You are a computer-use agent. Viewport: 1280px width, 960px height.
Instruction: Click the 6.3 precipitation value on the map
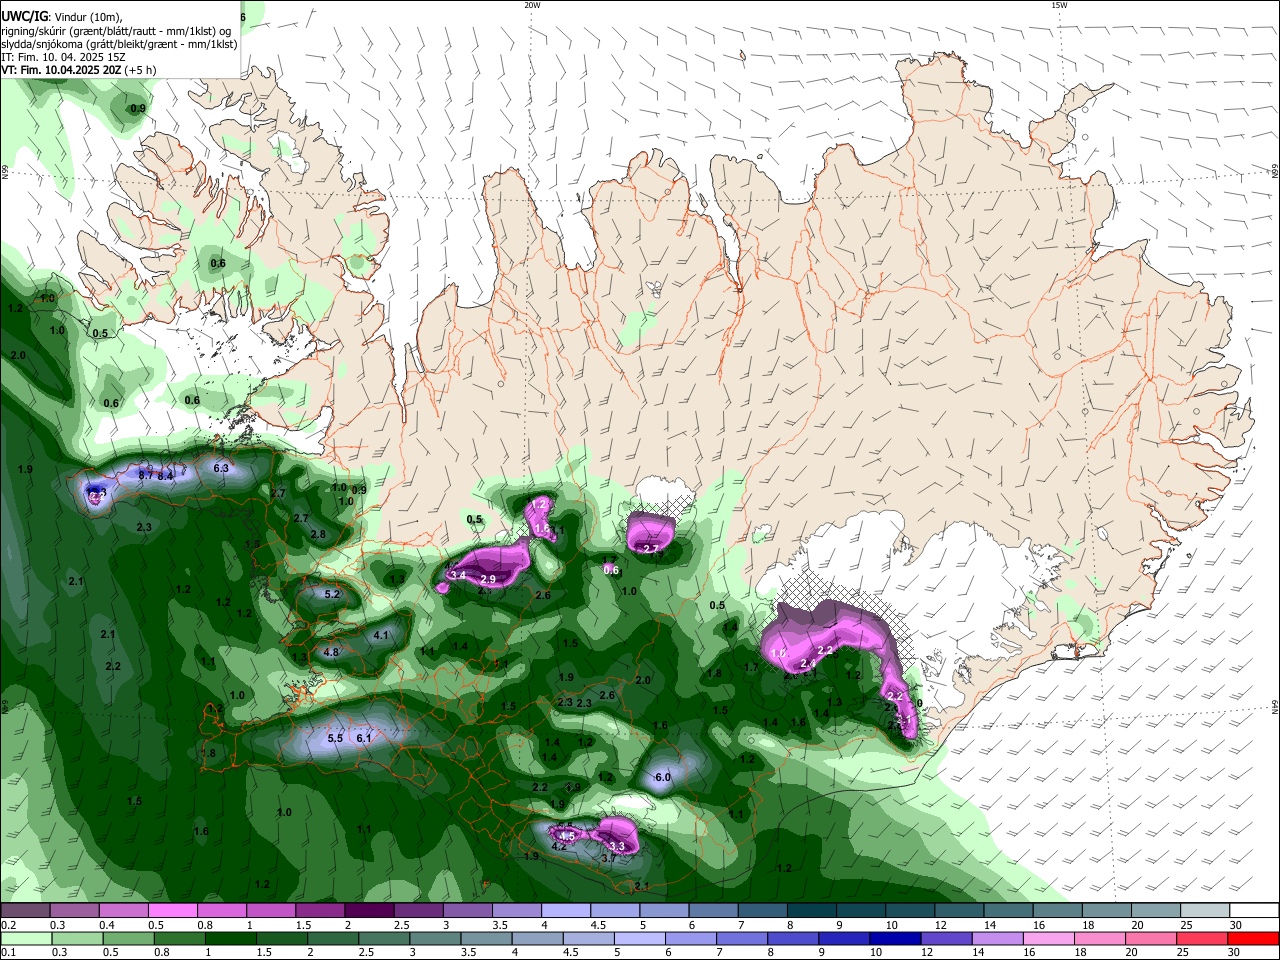[x=221, y=468]
